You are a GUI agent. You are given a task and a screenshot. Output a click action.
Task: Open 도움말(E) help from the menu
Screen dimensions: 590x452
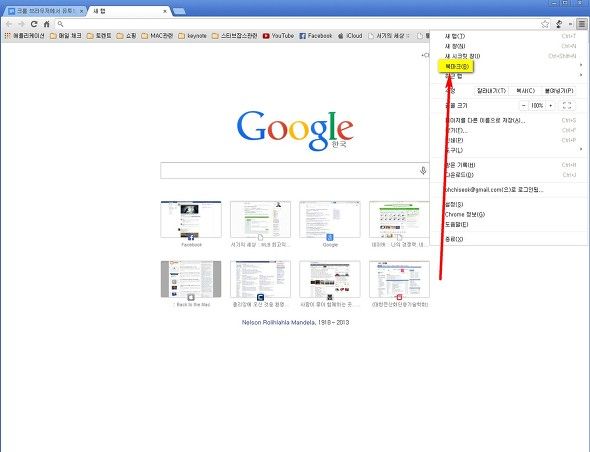[x=509, y=224]
